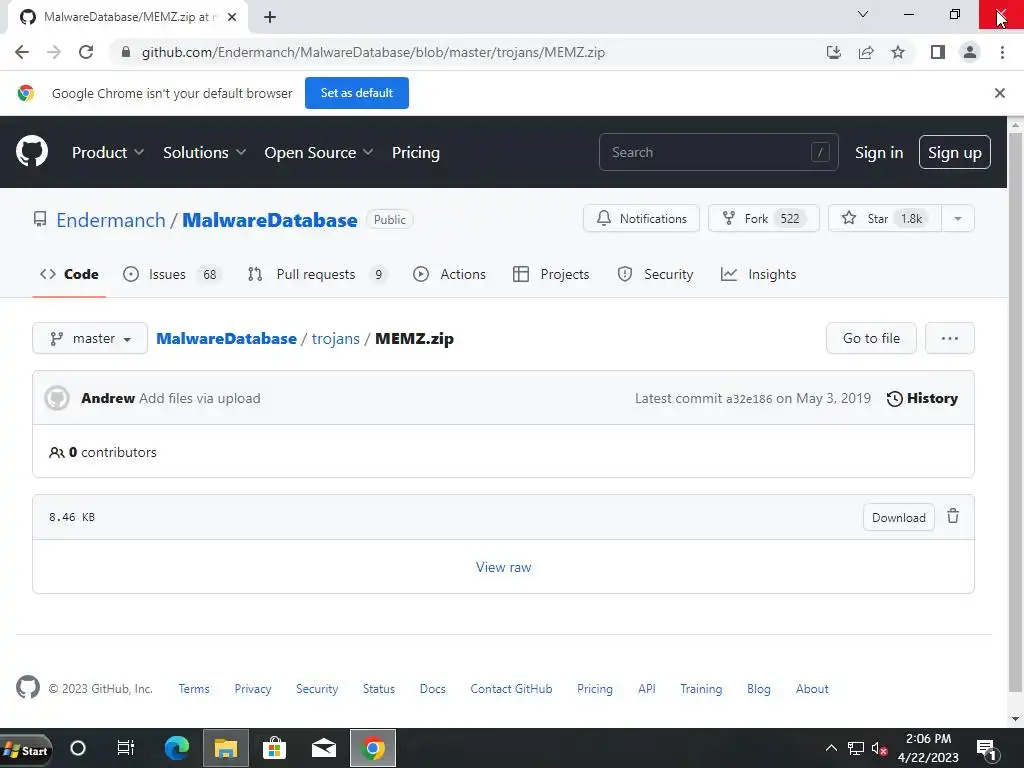Open master branch selector dropdown

click(90, 338)
